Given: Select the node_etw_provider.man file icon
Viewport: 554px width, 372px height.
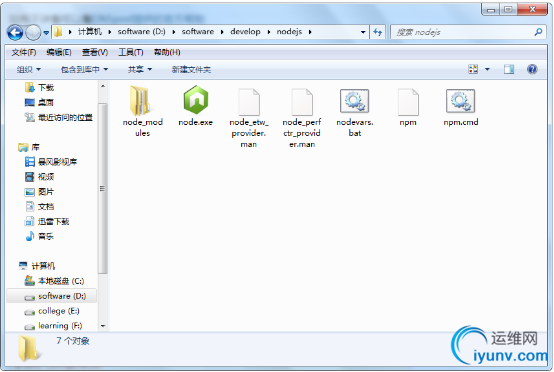Looking at the screenshot, I should [249, 102].
